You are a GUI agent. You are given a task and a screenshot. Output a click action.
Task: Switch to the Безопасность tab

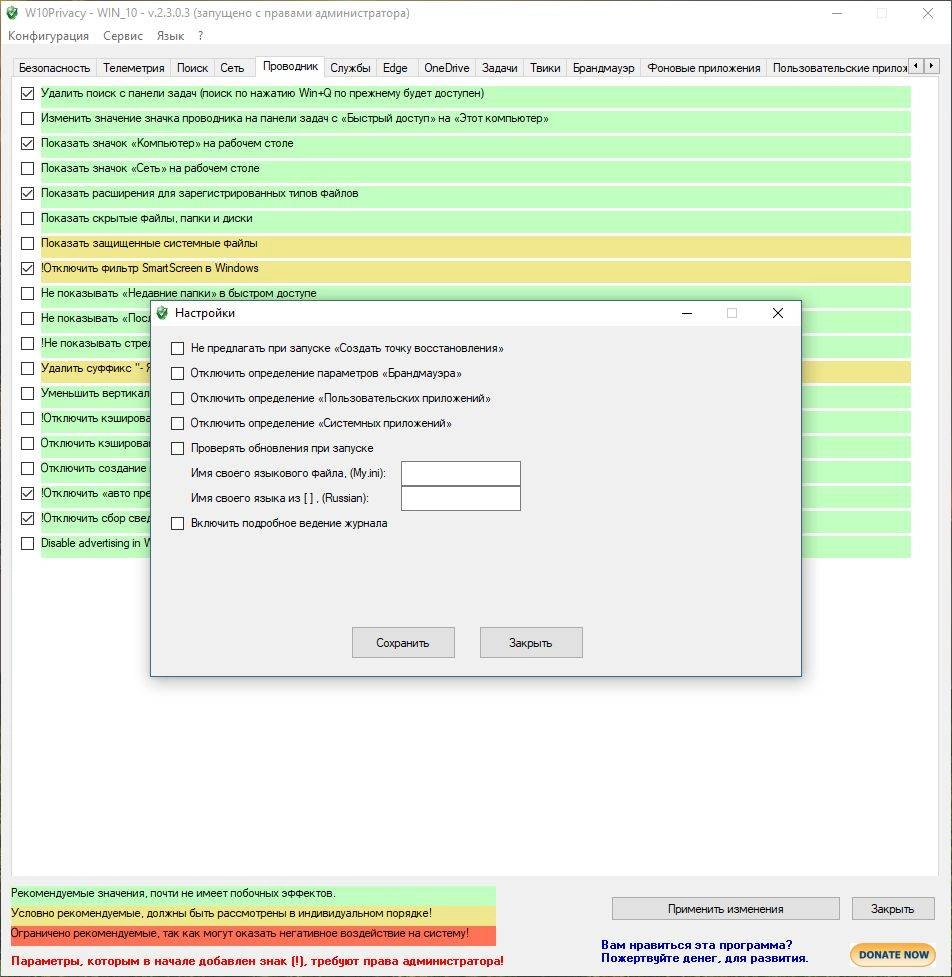[x=54, y=68]
